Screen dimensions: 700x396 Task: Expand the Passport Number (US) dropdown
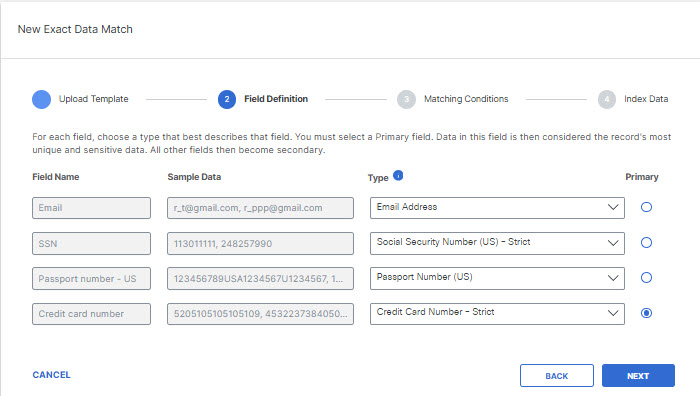pyautogui.click(x=497, y=278)
